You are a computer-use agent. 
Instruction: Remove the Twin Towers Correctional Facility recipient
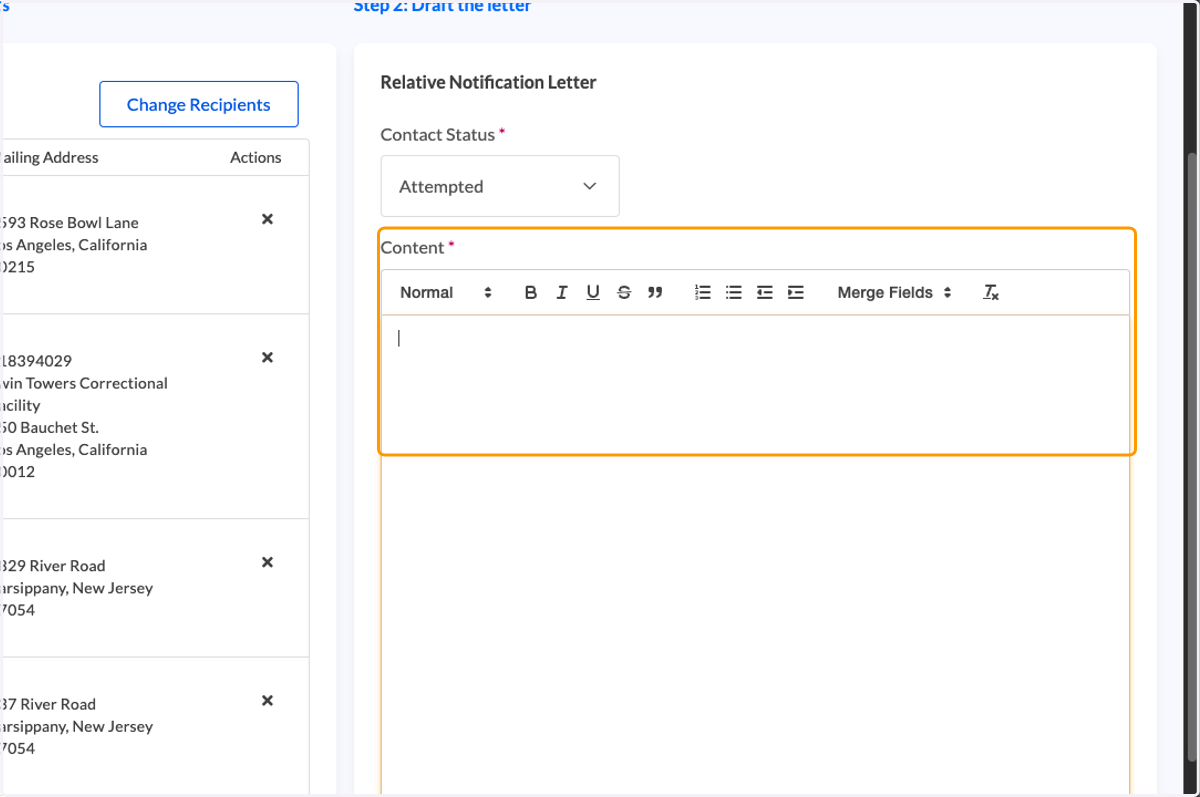(267, 357)
